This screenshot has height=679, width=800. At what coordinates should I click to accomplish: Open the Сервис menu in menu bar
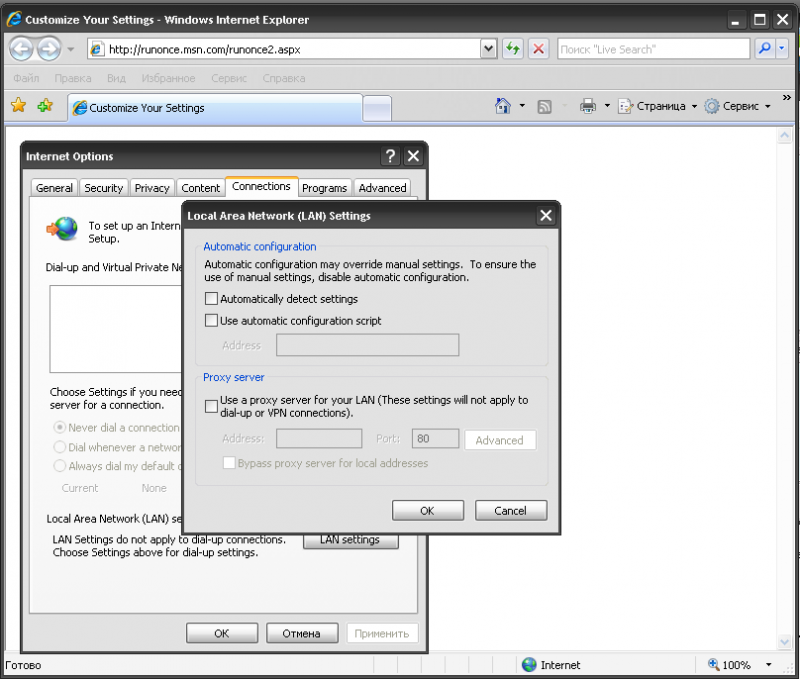[229, 79]
